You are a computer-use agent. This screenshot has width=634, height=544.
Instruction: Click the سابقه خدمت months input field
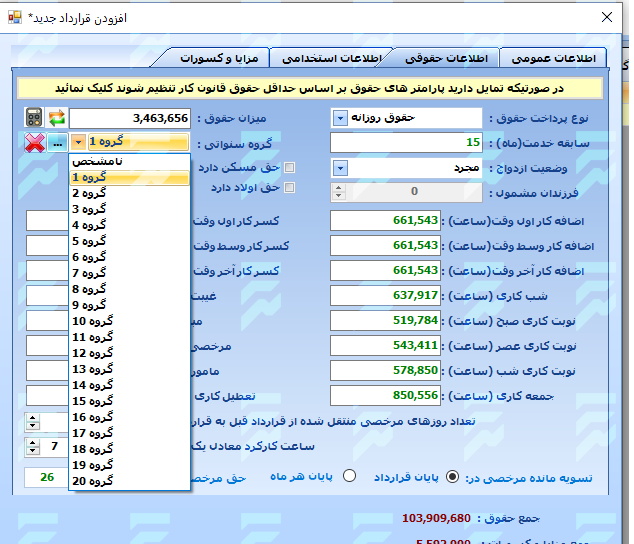click(x=421, y=142)
